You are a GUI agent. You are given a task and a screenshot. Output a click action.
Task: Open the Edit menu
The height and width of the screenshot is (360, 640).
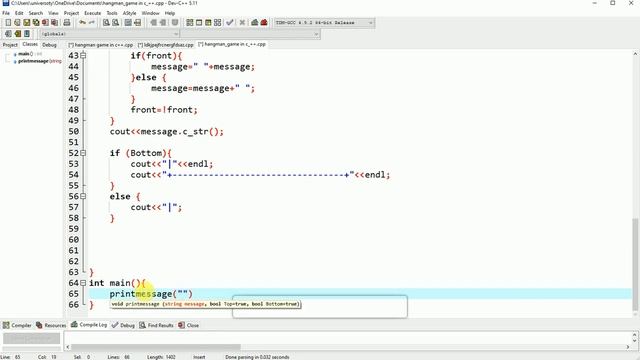click(x=19, y=13)
